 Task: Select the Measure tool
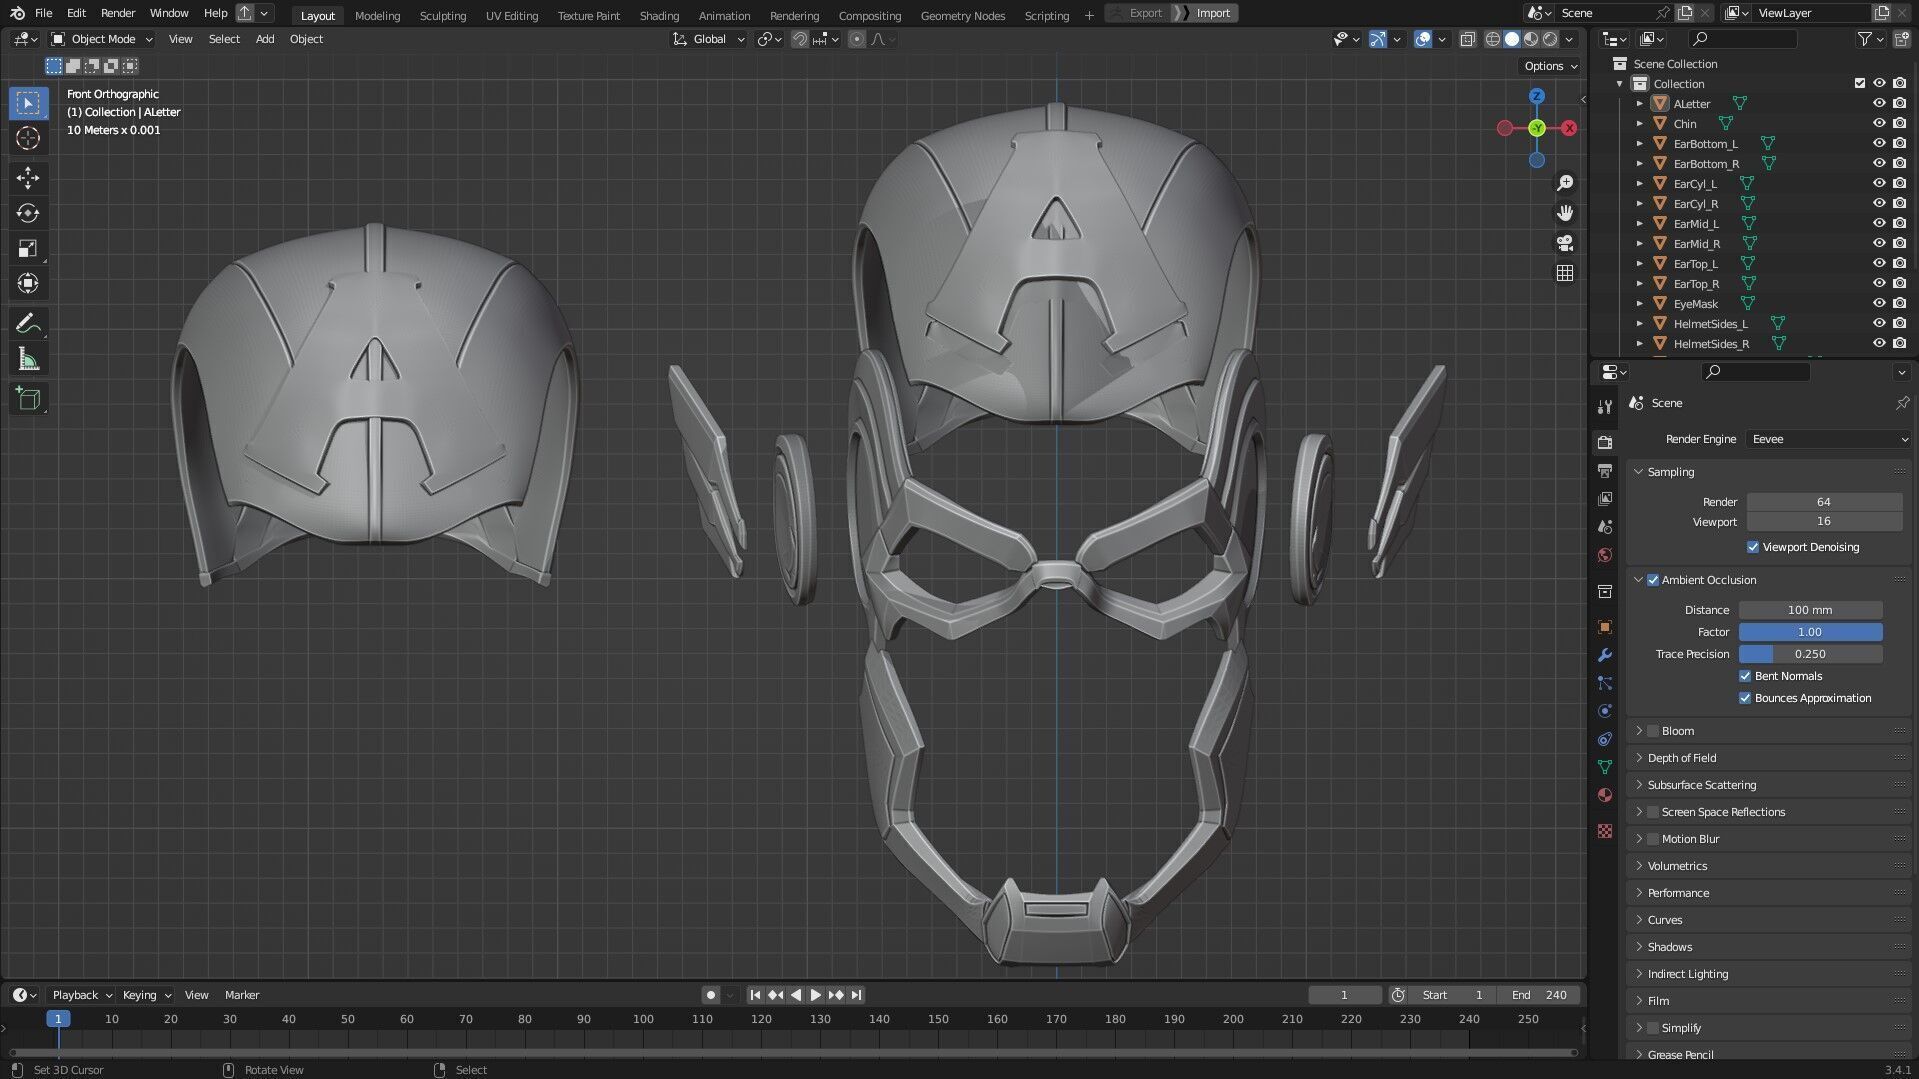pyautogui.click(x=28, y=359)
